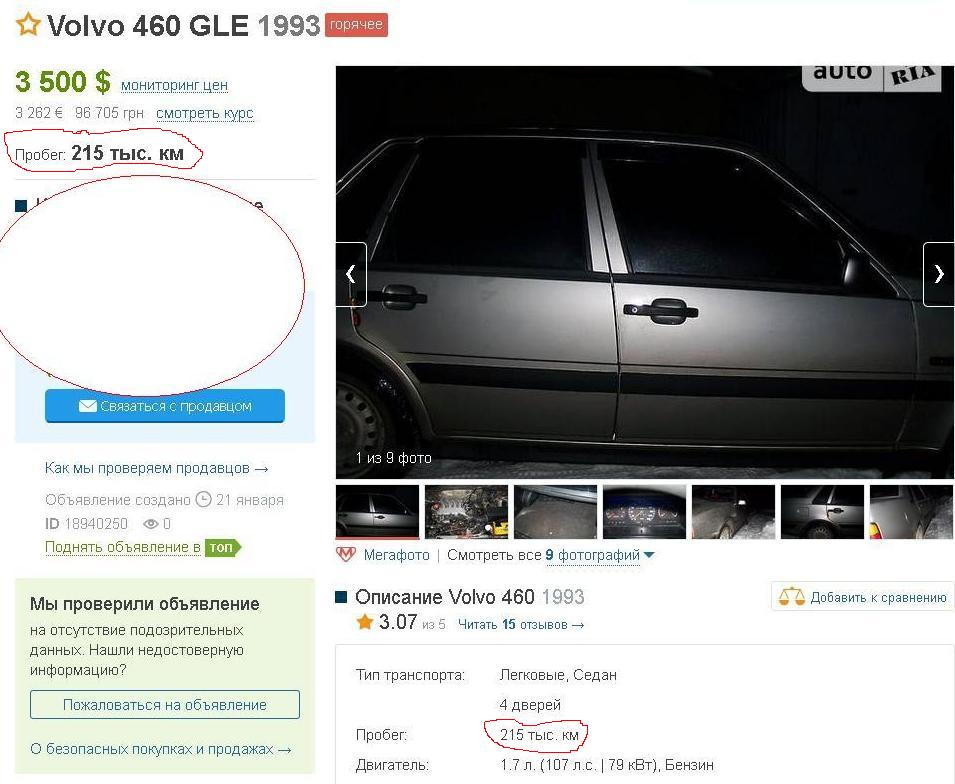Show the next photo with right arrow
955x784 pixels.
(x=939, y=274)
